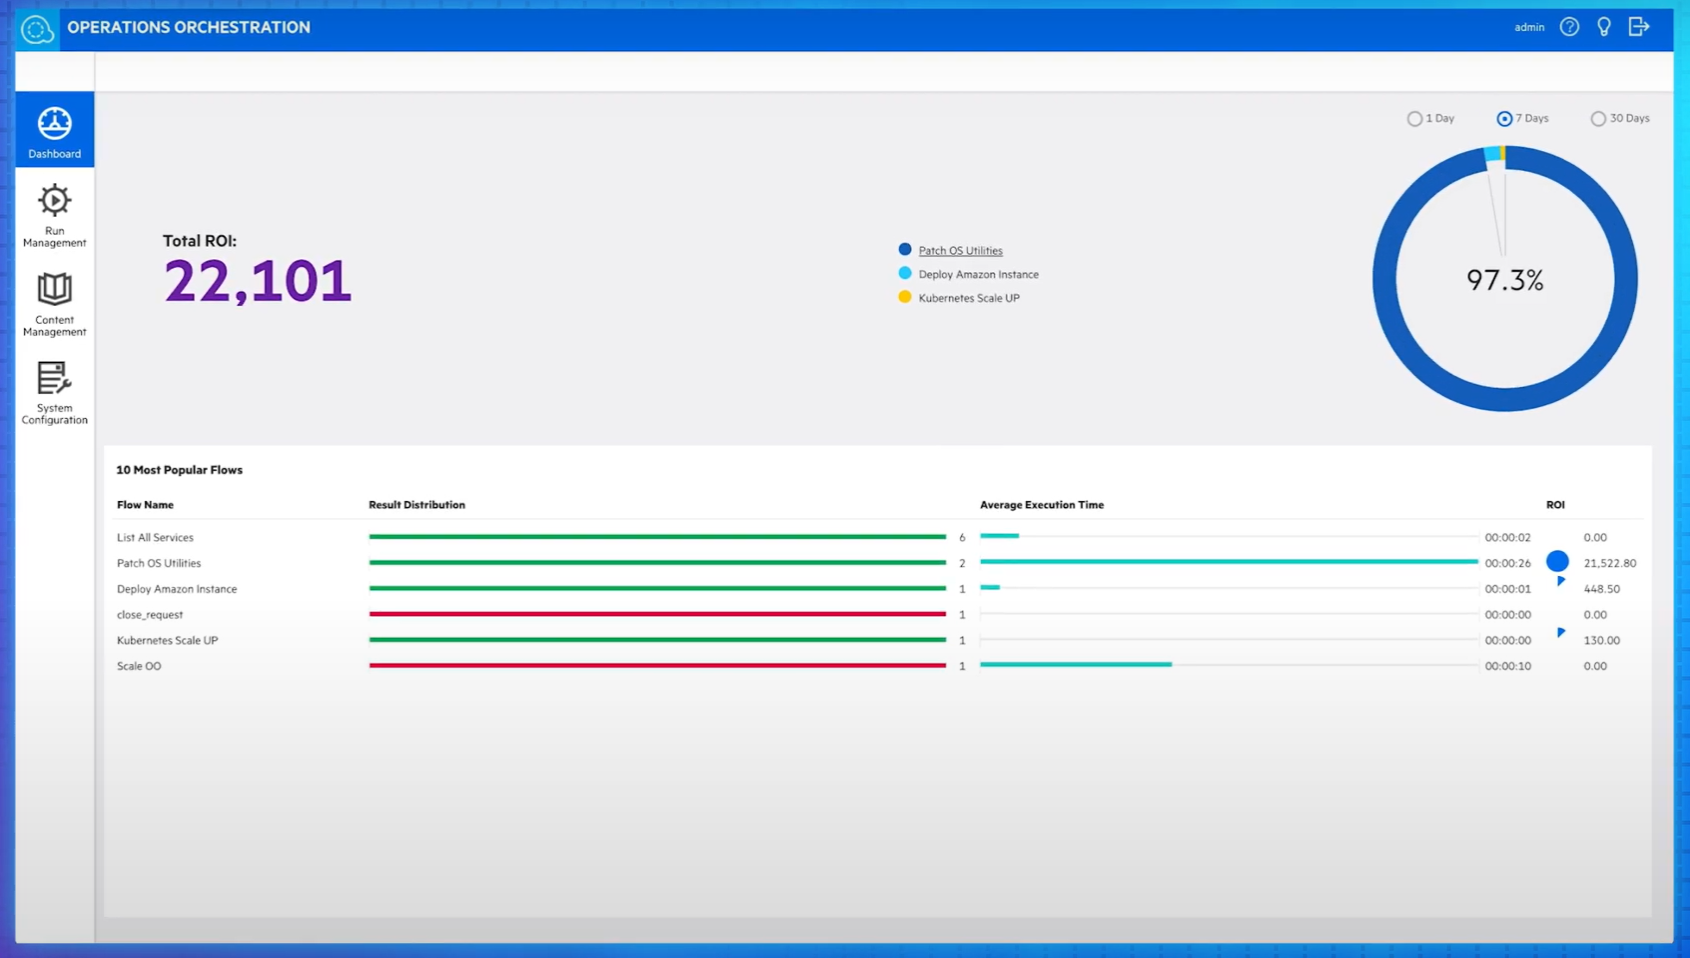Open the Help question-mark icon
The height and width of the screenshot is (958, 1690).
click(x=1568, y=27)
